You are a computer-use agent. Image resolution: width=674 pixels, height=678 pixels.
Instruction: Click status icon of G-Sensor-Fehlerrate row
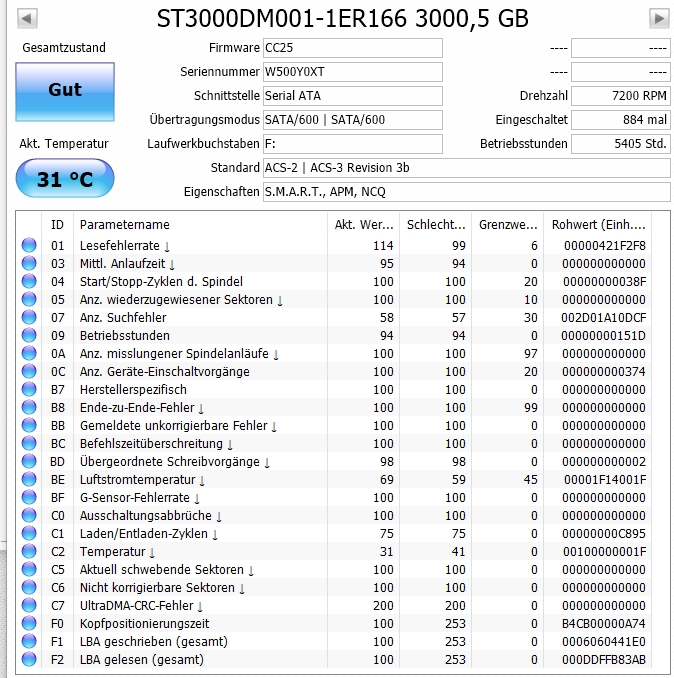29,498
